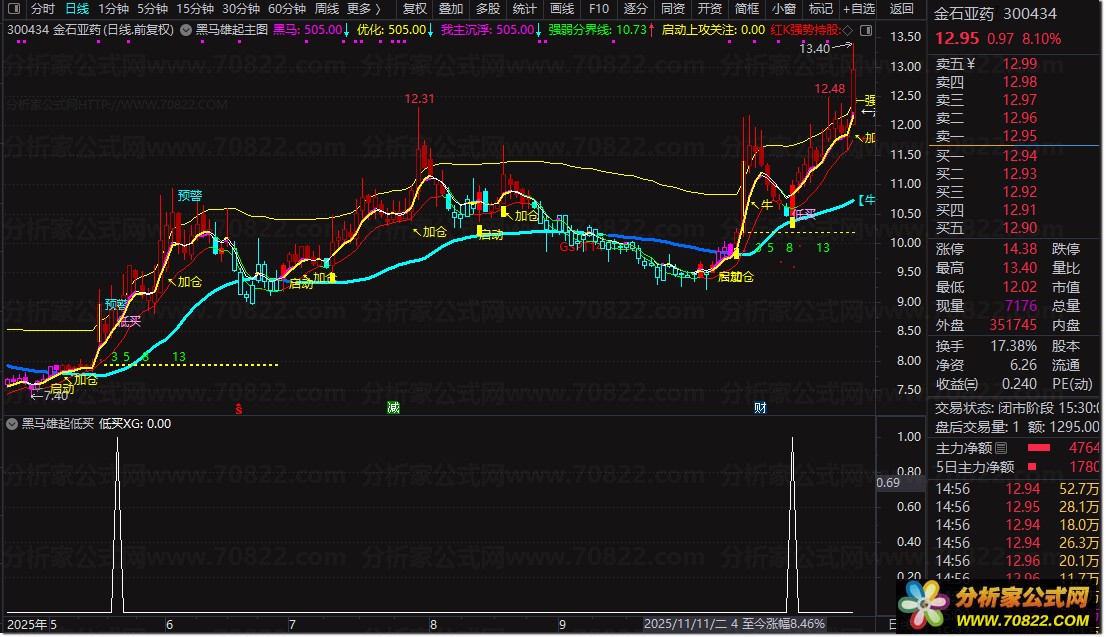Expand the 更多 periods menu
Screen dimensions: 1106x637
[x=363, y=9]
